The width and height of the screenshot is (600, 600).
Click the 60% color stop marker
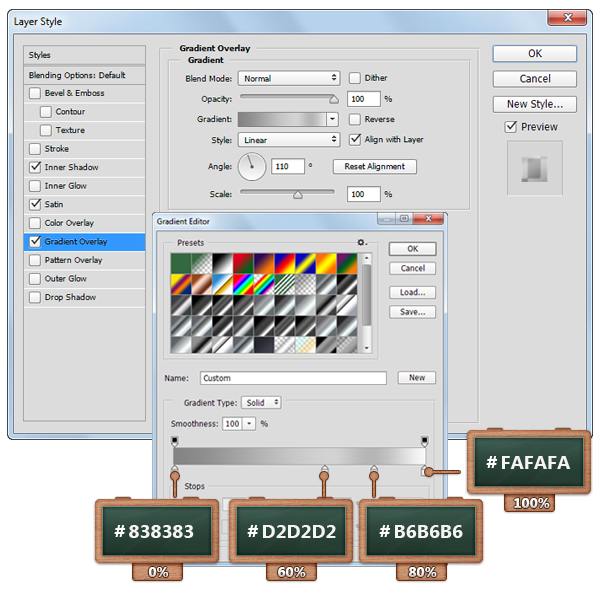(324, 470)
